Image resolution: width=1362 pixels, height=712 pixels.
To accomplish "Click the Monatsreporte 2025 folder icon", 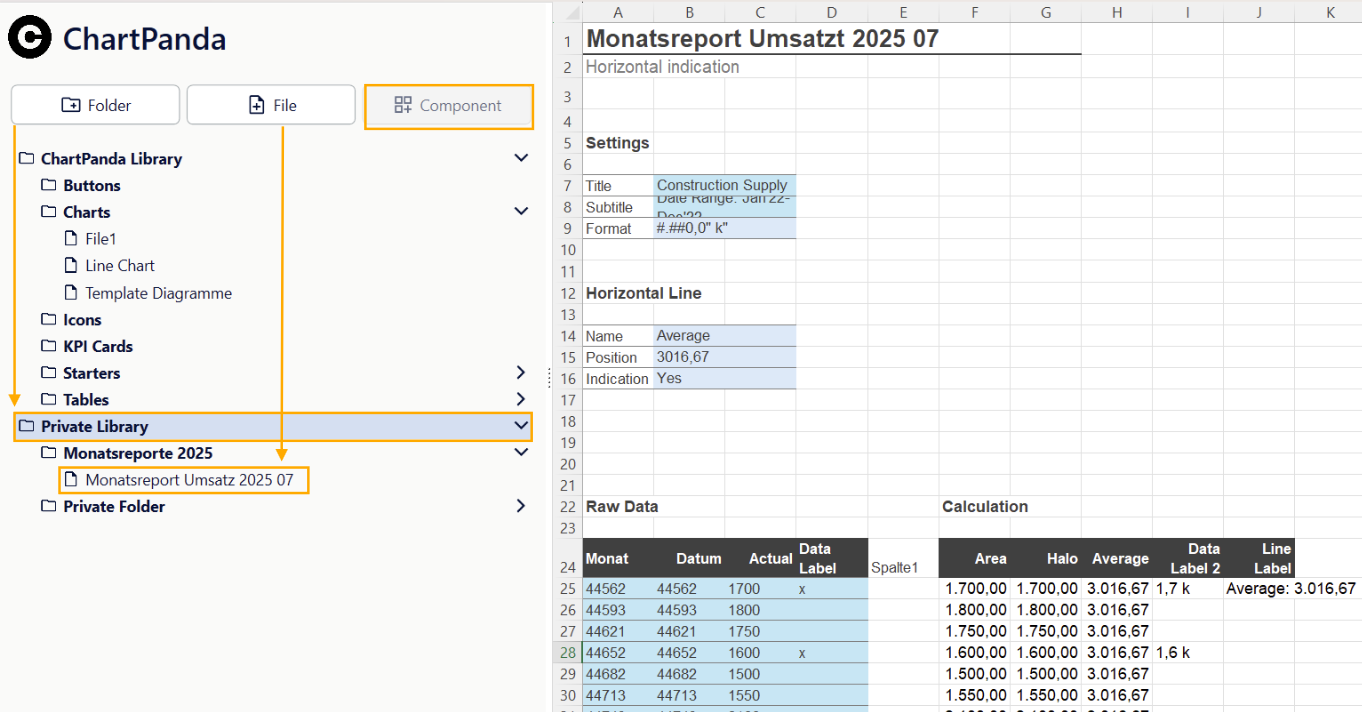I will coord(48,453).
